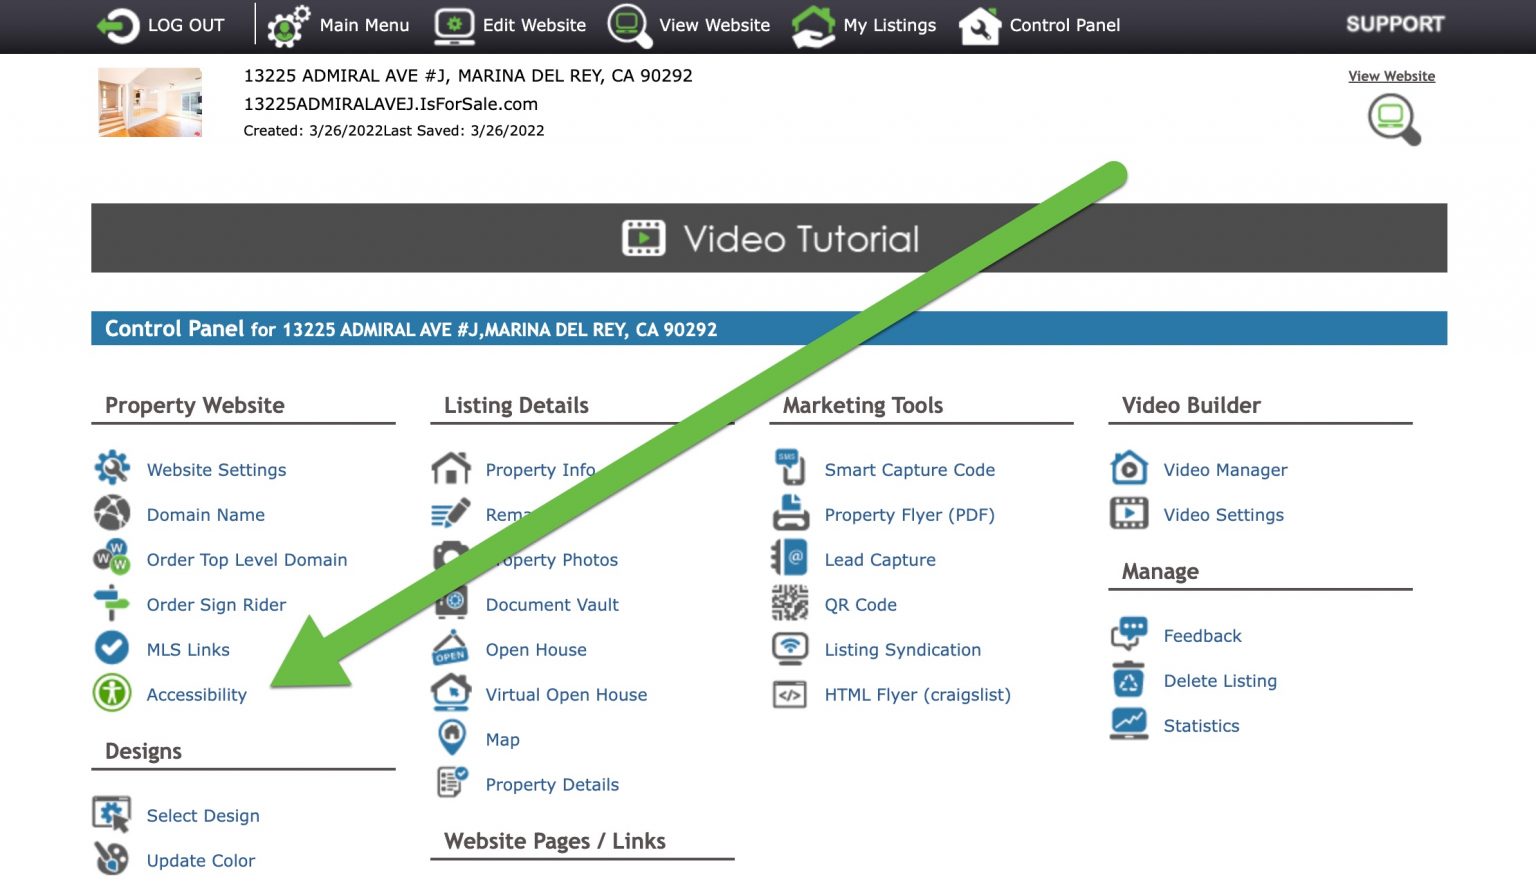The width and height of the screenshot is (1536, 884).
Task: Open the HTML Flyer craigslist link
Action: tap(917, 694)
